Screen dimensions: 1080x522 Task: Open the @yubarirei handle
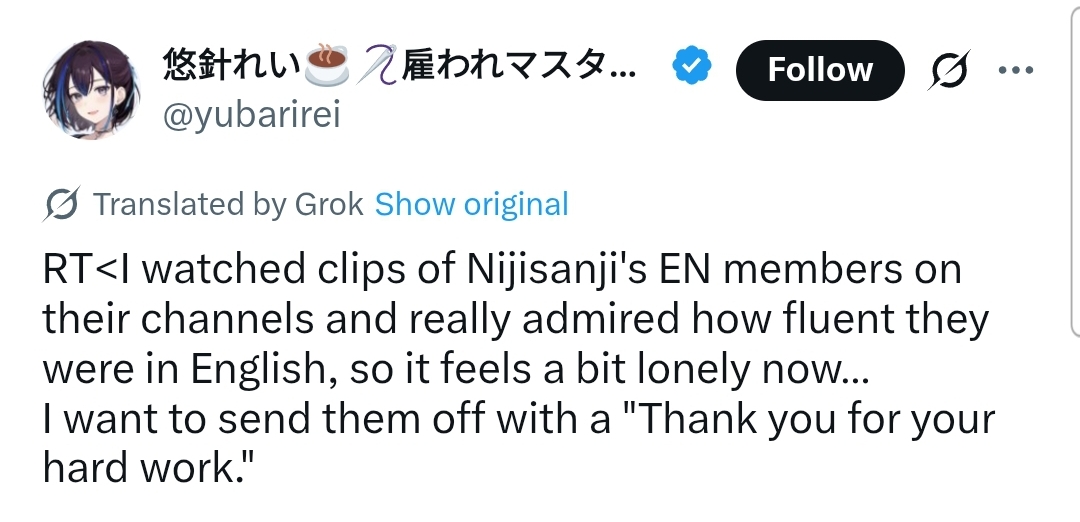pos(251,115)
